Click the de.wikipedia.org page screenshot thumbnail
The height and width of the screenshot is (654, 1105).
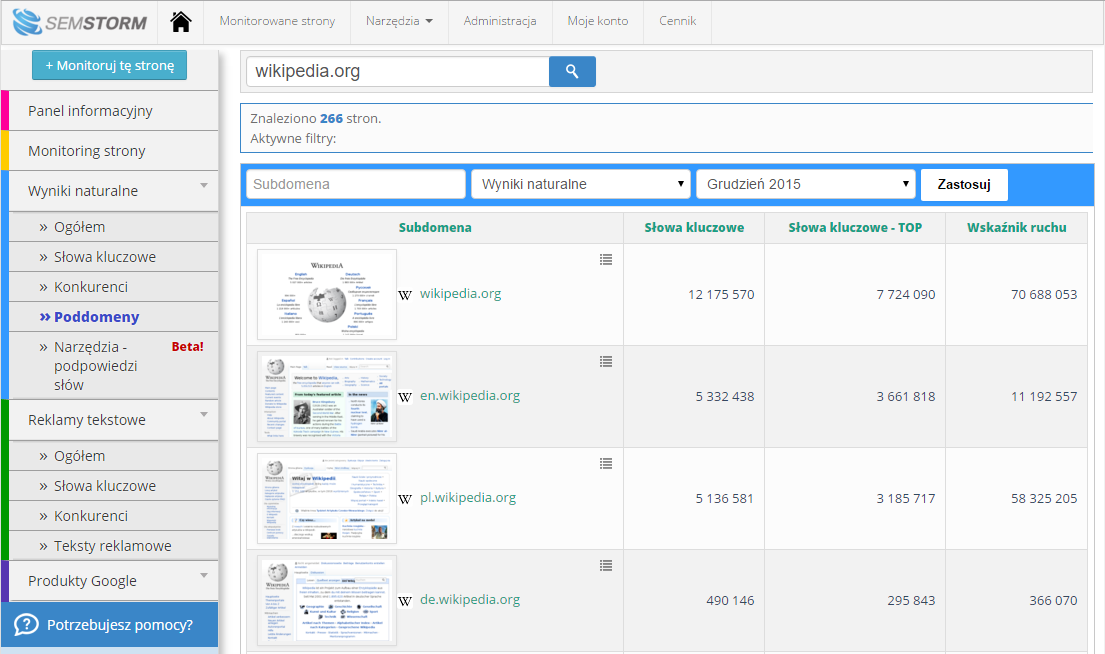pos(327,600)
